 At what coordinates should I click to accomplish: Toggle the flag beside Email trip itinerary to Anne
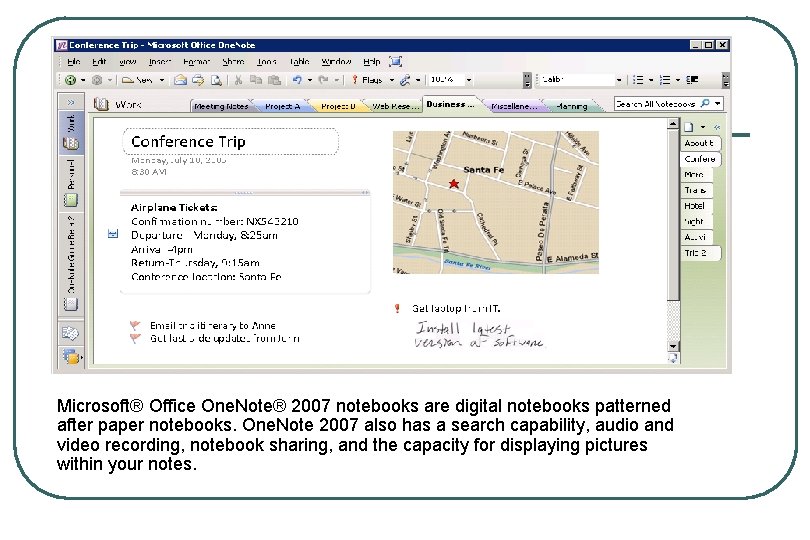(x=135, y=326)
